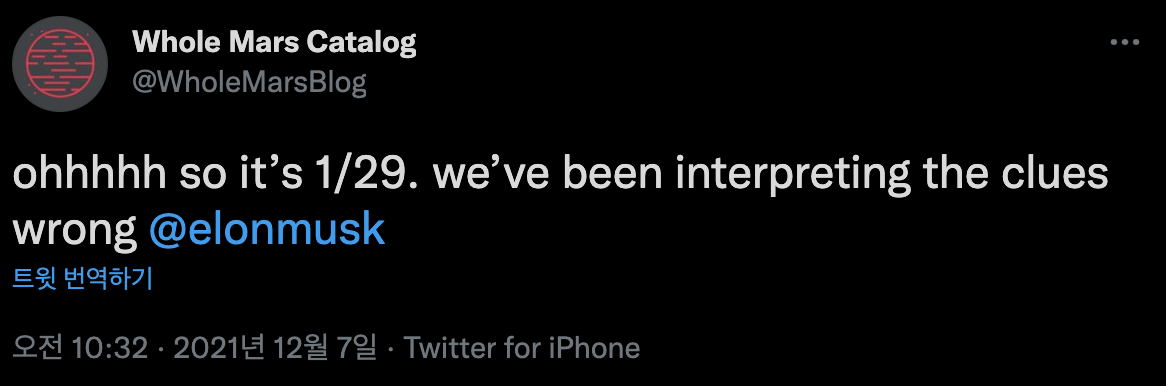Click the 2021년 12월 7일 date

click(271, 348)
